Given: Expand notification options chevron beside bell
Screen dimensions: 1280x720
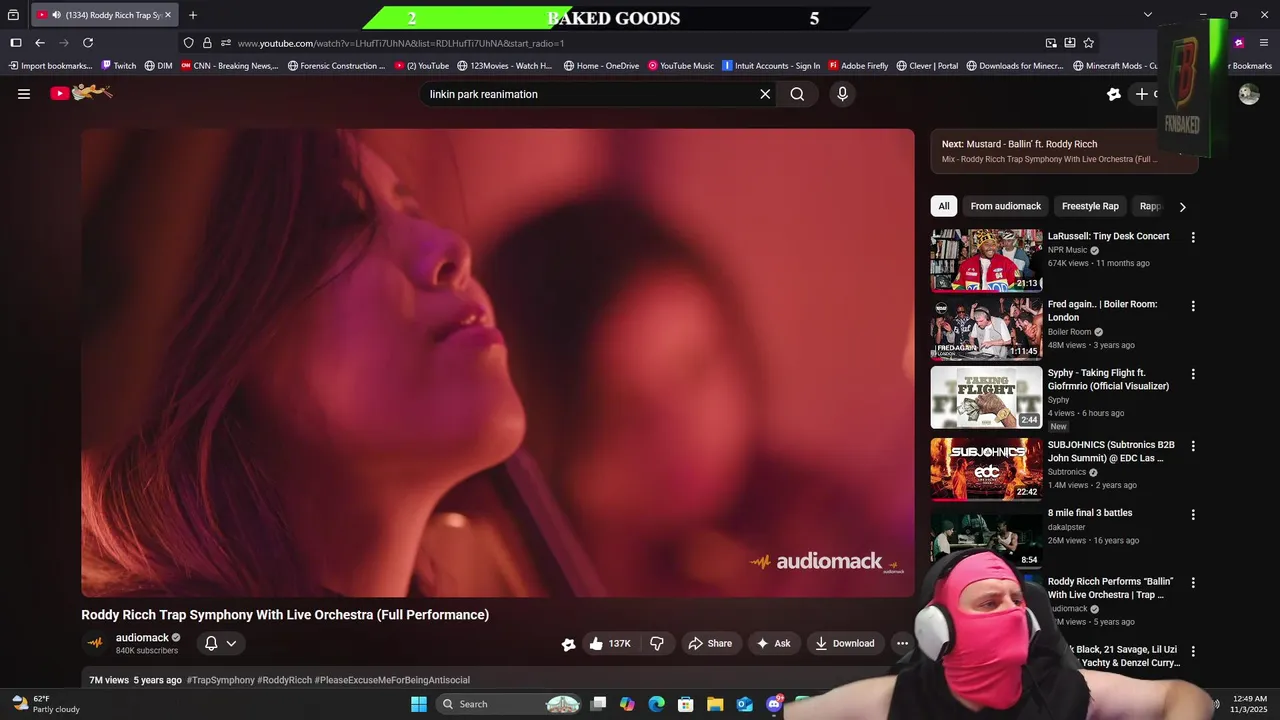Looking at the screenshot, I should (x=231, y=643).
